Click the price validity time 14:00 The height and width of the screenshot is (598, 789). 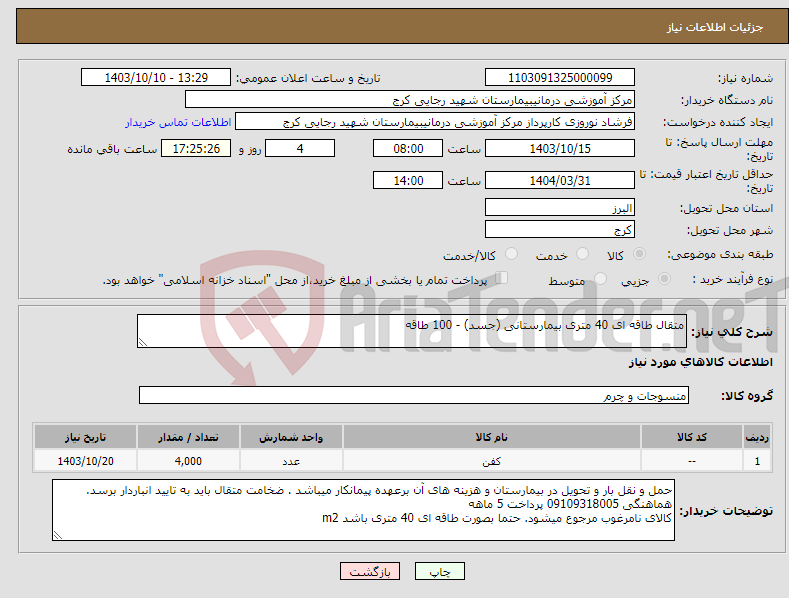(408, 180)
